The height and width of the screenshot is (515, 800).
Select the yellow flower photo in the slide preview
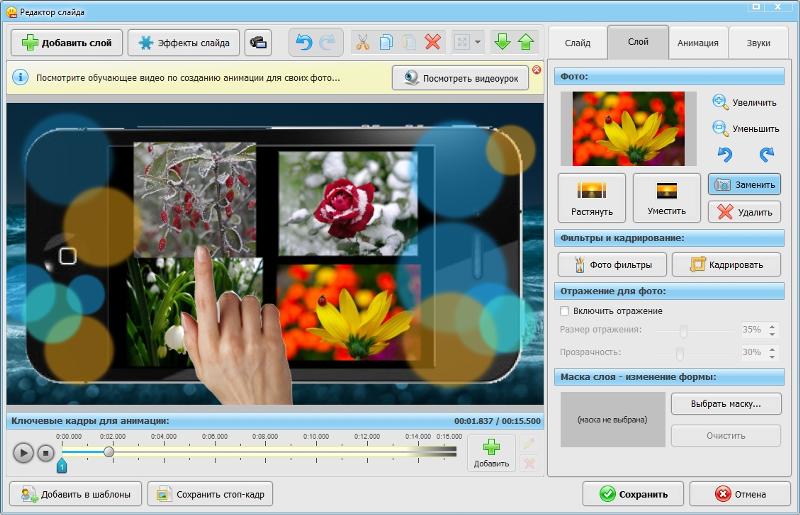[349, 312]
